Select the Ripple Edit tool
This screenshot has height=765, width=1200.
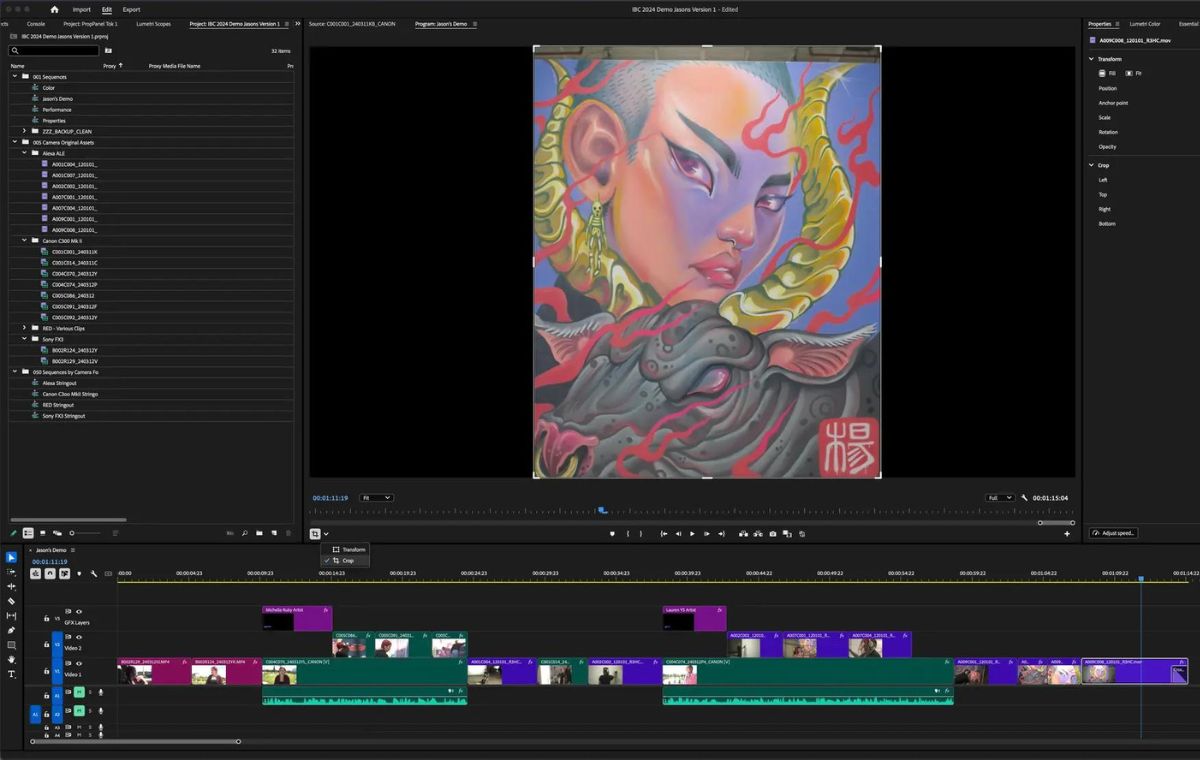tap(11, 586)
